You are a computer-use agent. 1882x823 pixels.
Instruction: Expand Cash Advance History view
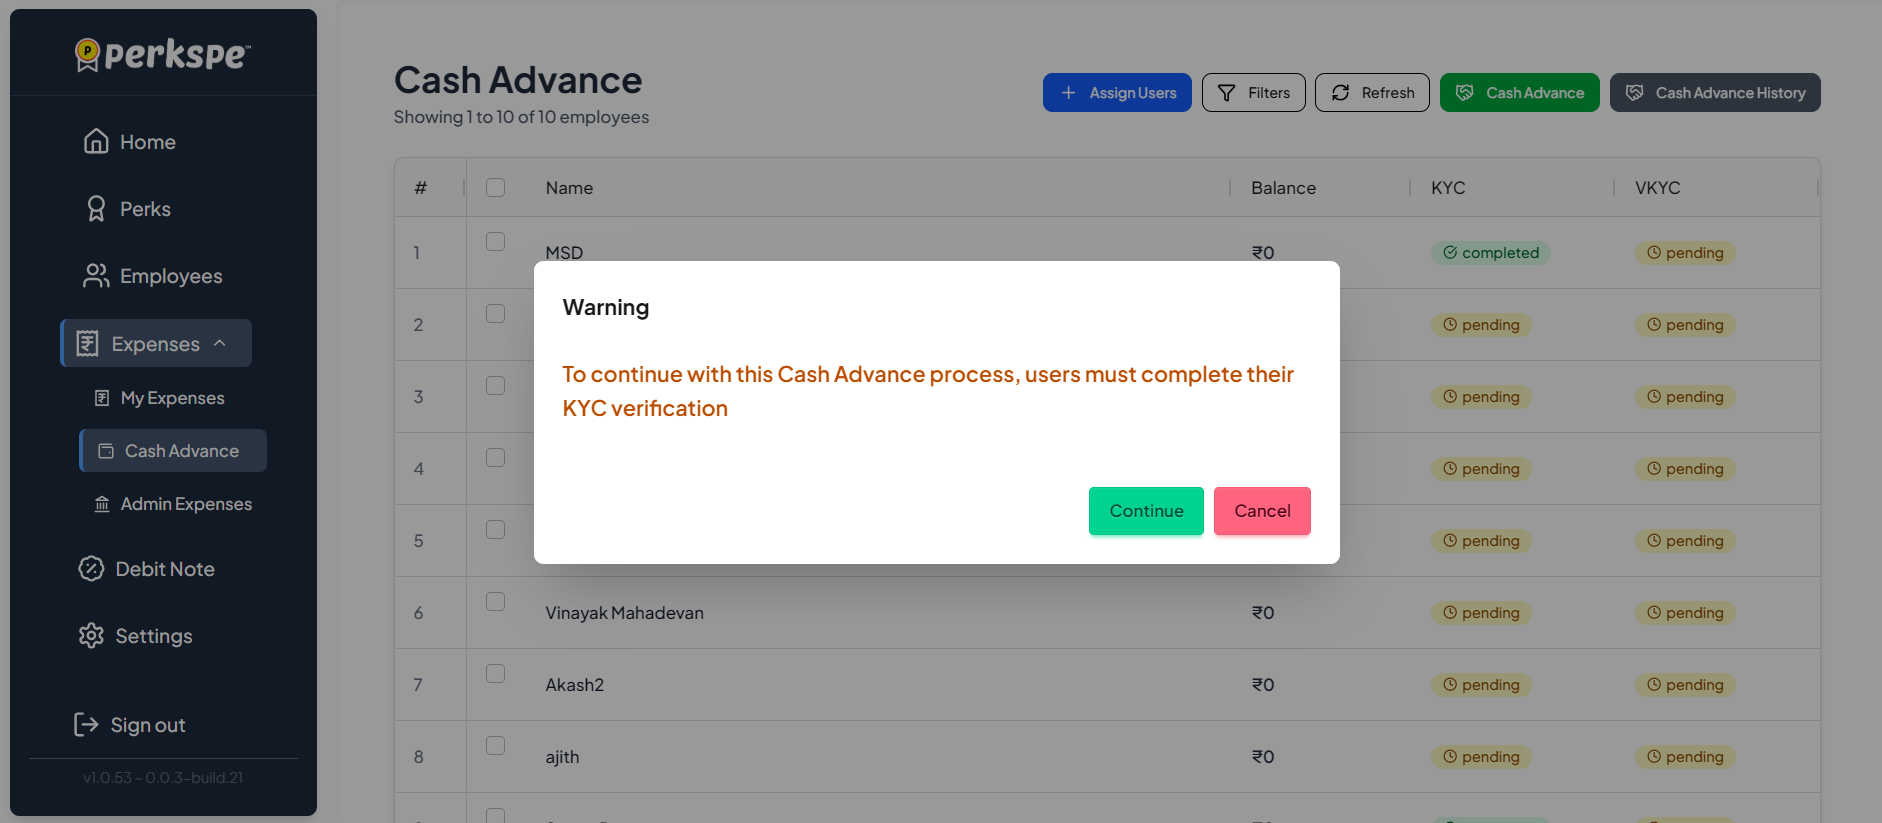tap(1714, 92)
